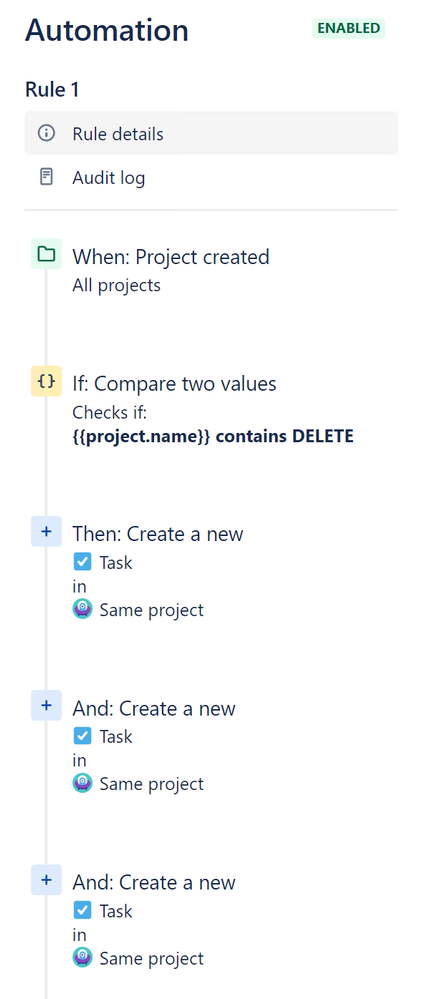Click project avatar in the last And action
Viewport: 427px width, 999px height.
coord(82,958)
